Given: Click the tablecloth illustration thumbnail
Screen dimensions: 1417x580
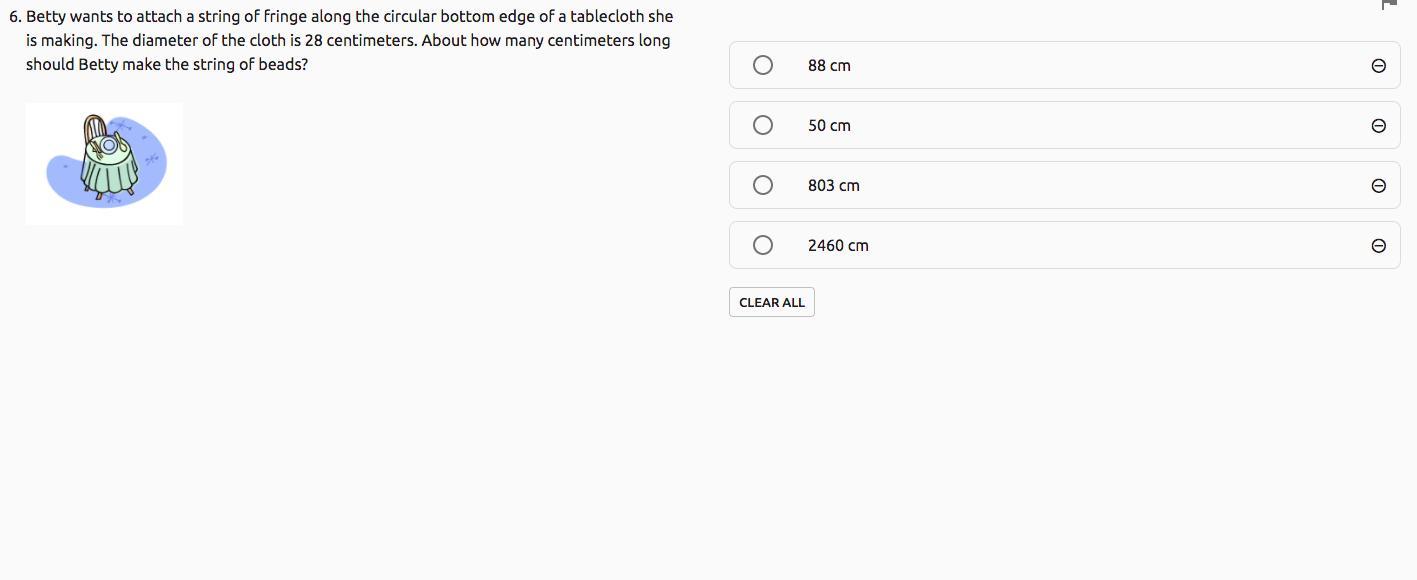Looking at the screenshot, I should [104, 163].
